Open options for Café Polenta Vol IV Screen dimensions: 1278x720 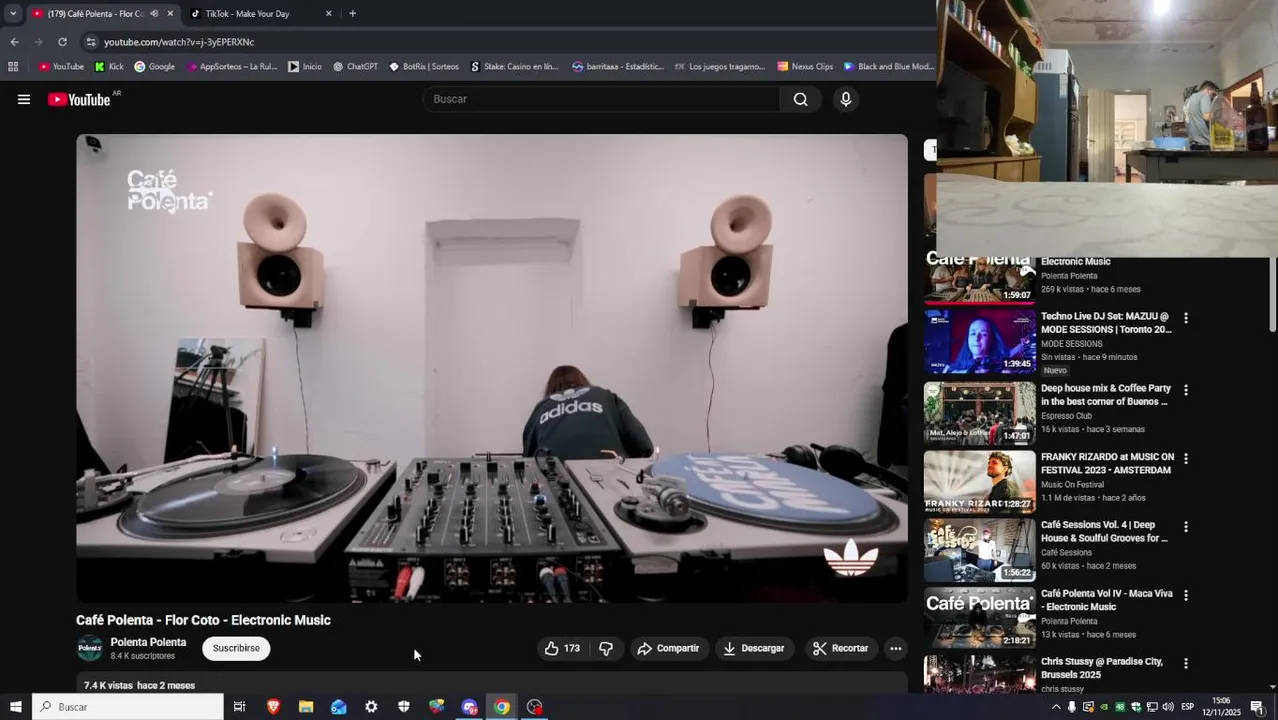coord(1186,595)
